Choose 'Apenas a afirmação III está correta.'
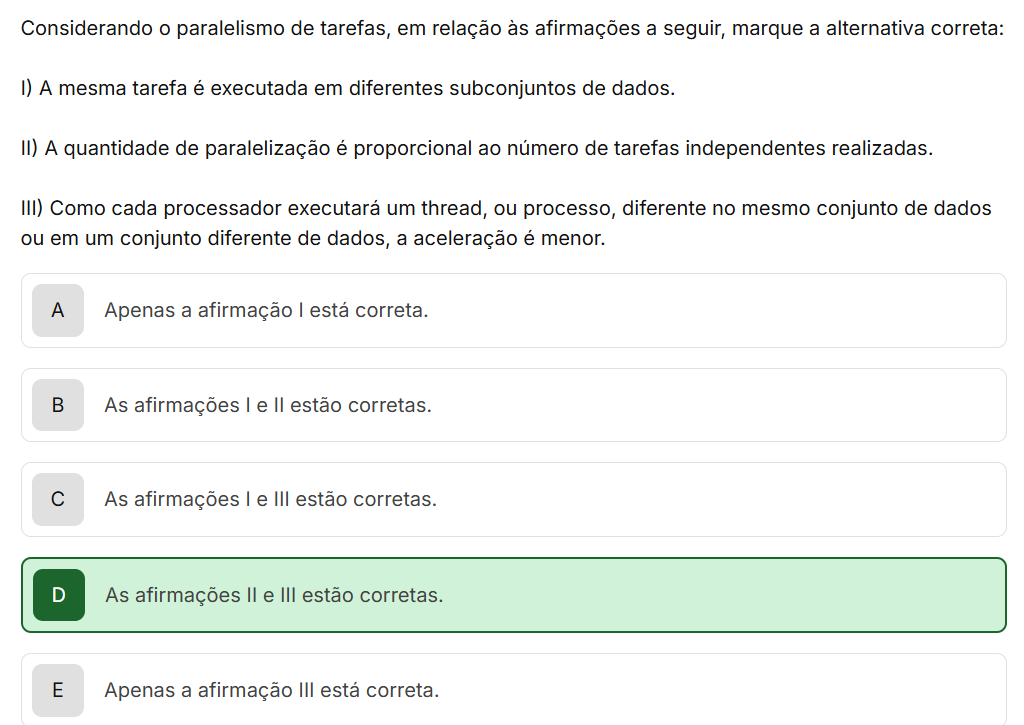 point(271,690)
